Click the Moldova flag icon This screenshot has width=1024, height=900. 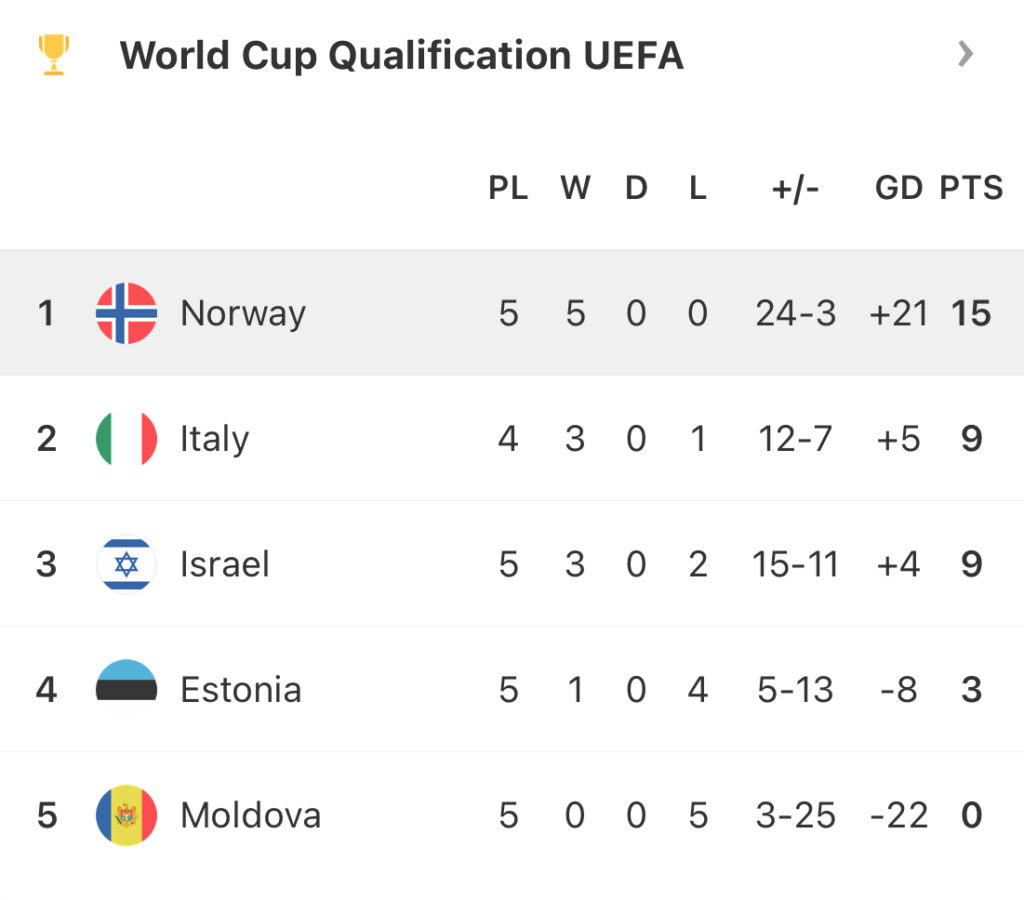point(126,815)
